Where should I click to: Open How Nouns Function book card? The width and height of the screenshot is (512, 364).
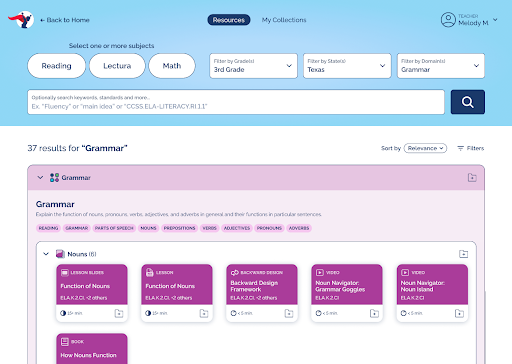[92, 349]
